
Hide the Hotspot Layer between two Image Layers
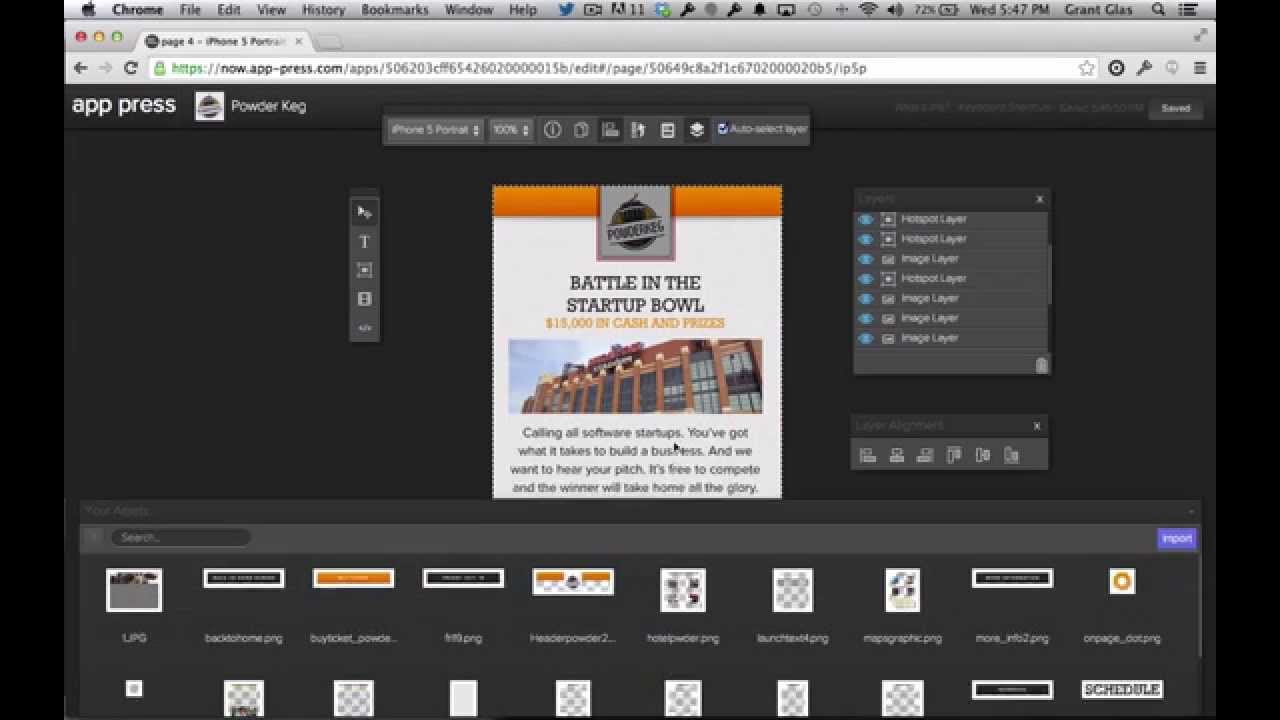(866, 279)
